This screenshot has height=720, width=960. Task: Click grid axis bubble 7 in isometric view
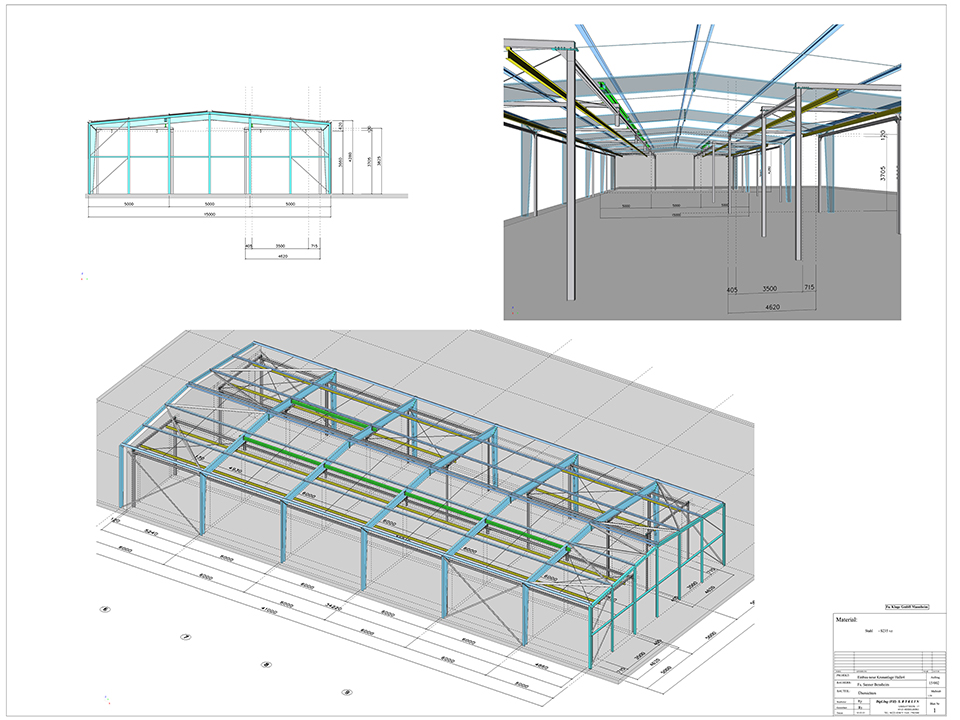[x=185, y=636]
